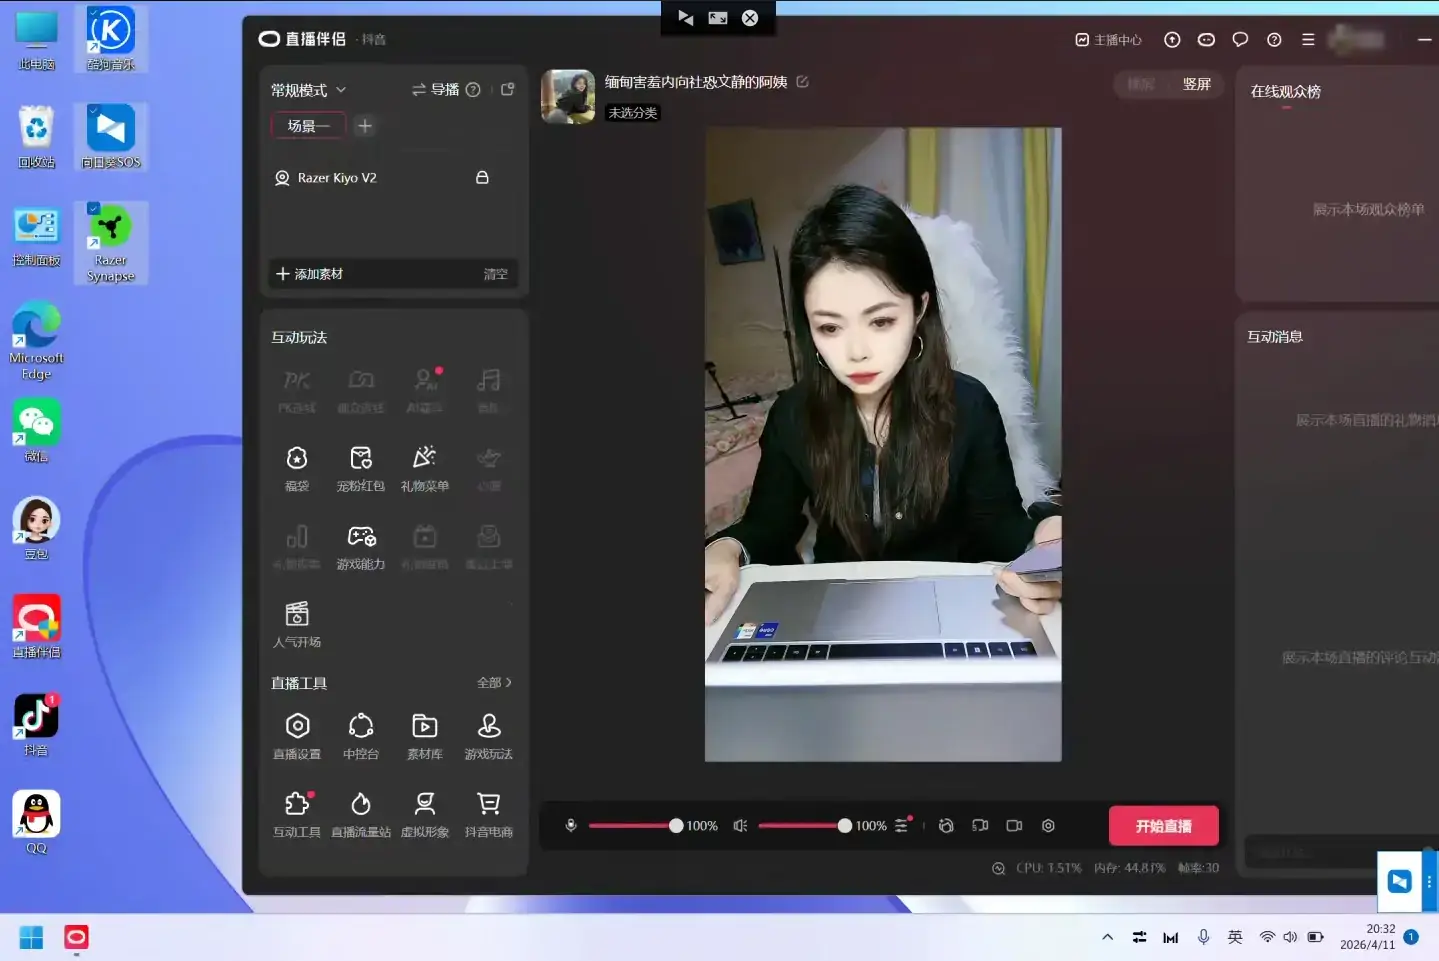This screenshot has height=961, width=1439.
Task: Expand the 常规模式 mode dropdown
Action: tap(308, 90)
